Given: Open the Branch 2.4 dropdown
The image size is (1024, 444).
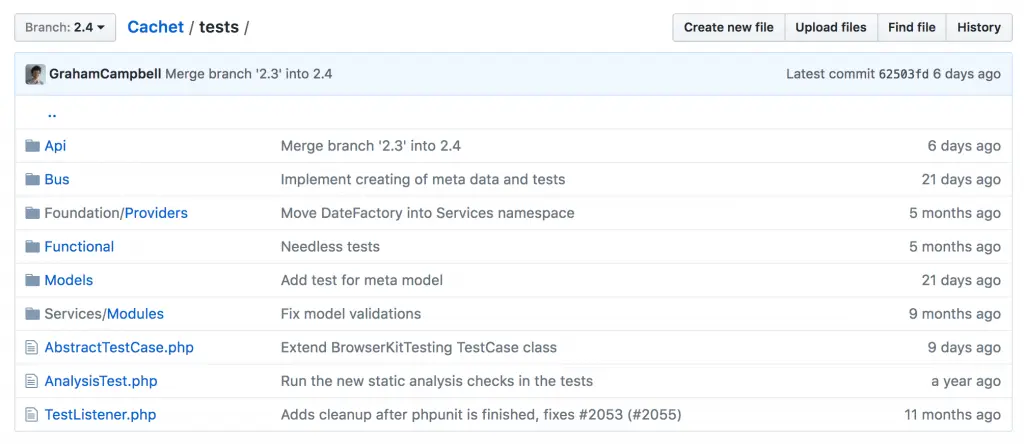Looking at the screenshot, I should click(65, 28).
